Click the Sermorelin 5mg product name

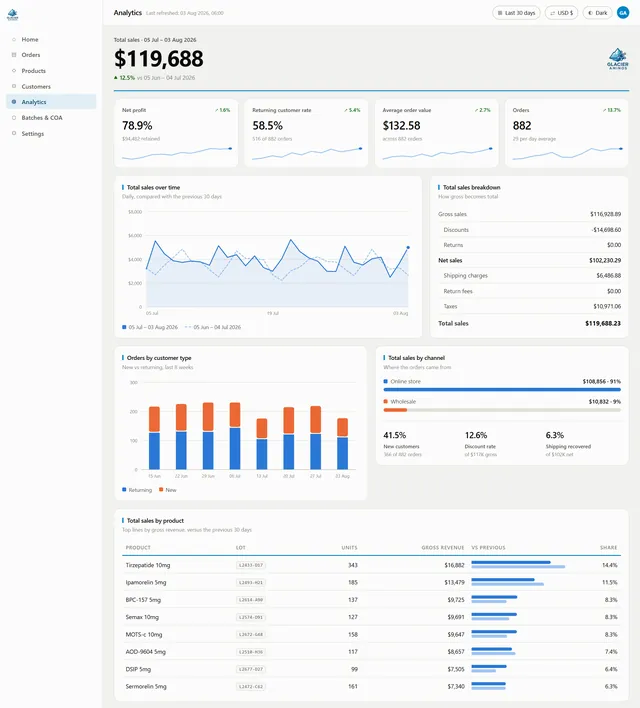[146, 686]
